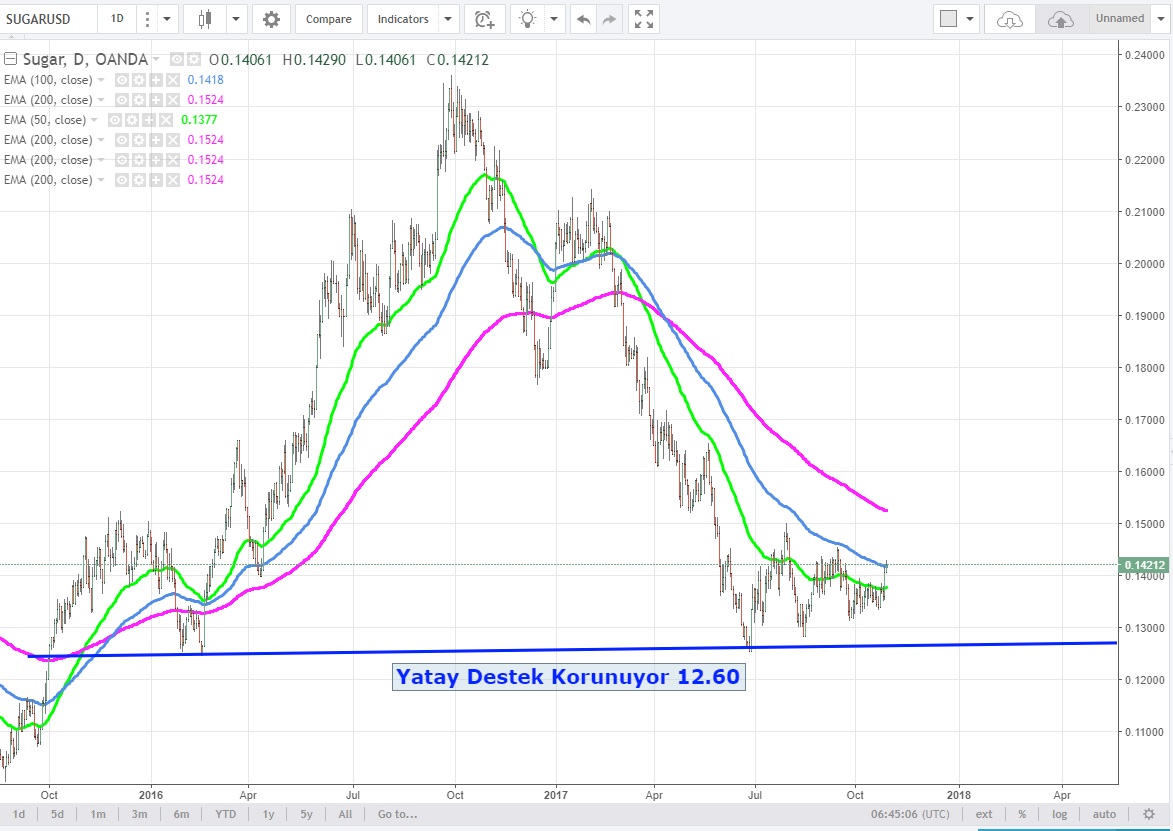
Task: Enter fullscreen mode
Action: click(644, 19)
